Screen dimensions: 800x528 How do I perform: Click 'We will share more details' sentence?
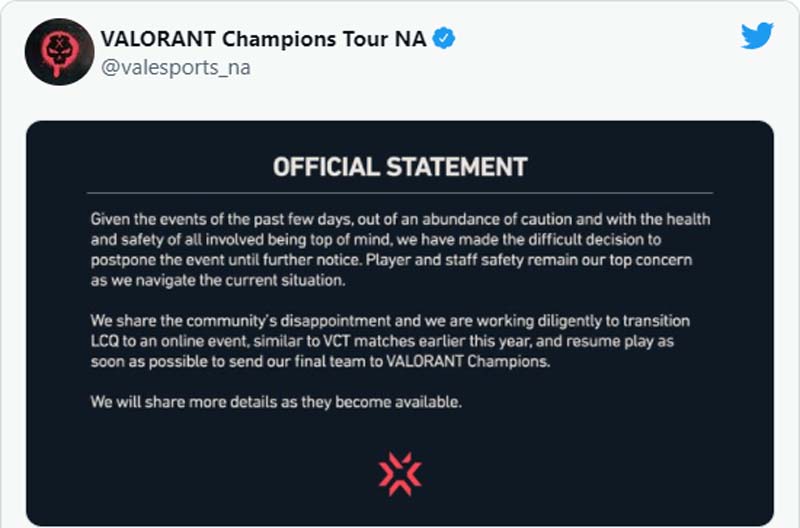click(276, 402)
